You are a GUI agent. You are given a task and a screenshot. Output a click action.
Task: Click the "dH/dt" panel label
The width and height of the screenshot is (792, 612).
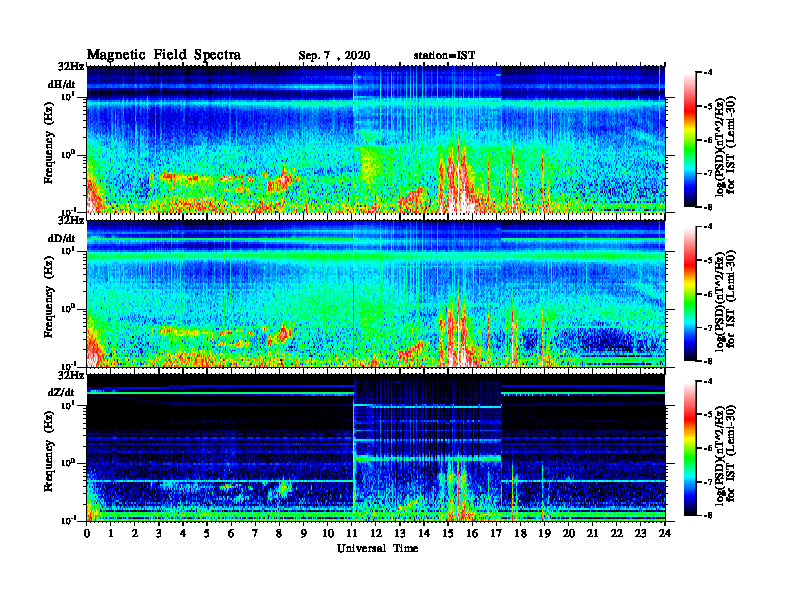pyautogui.click(x=62, y=85)
